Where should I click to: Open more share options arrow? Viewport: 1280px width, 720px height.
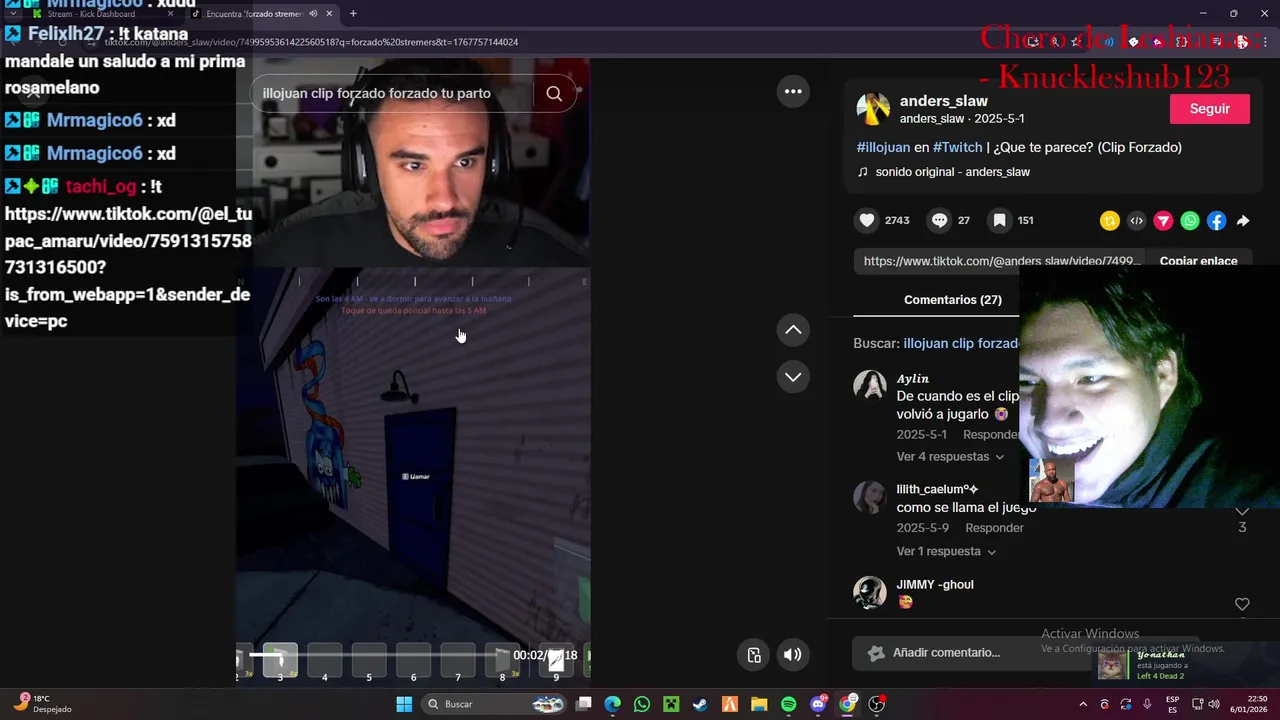tap(1243, 221)
